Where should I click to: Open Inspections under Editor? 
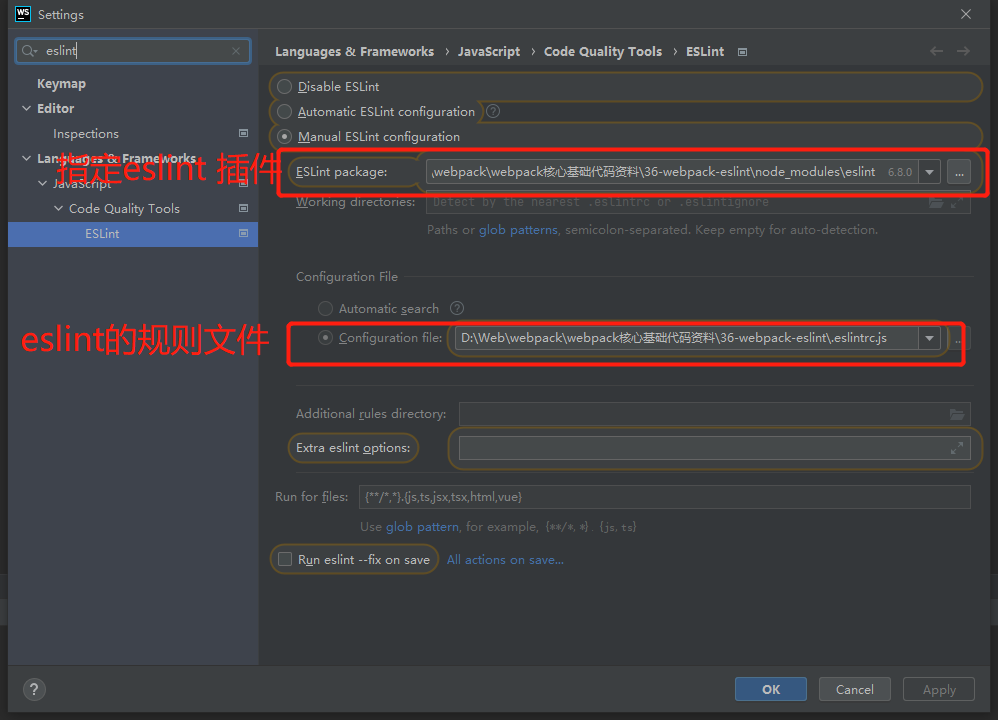pyautogui.click(x=86, y=134)
